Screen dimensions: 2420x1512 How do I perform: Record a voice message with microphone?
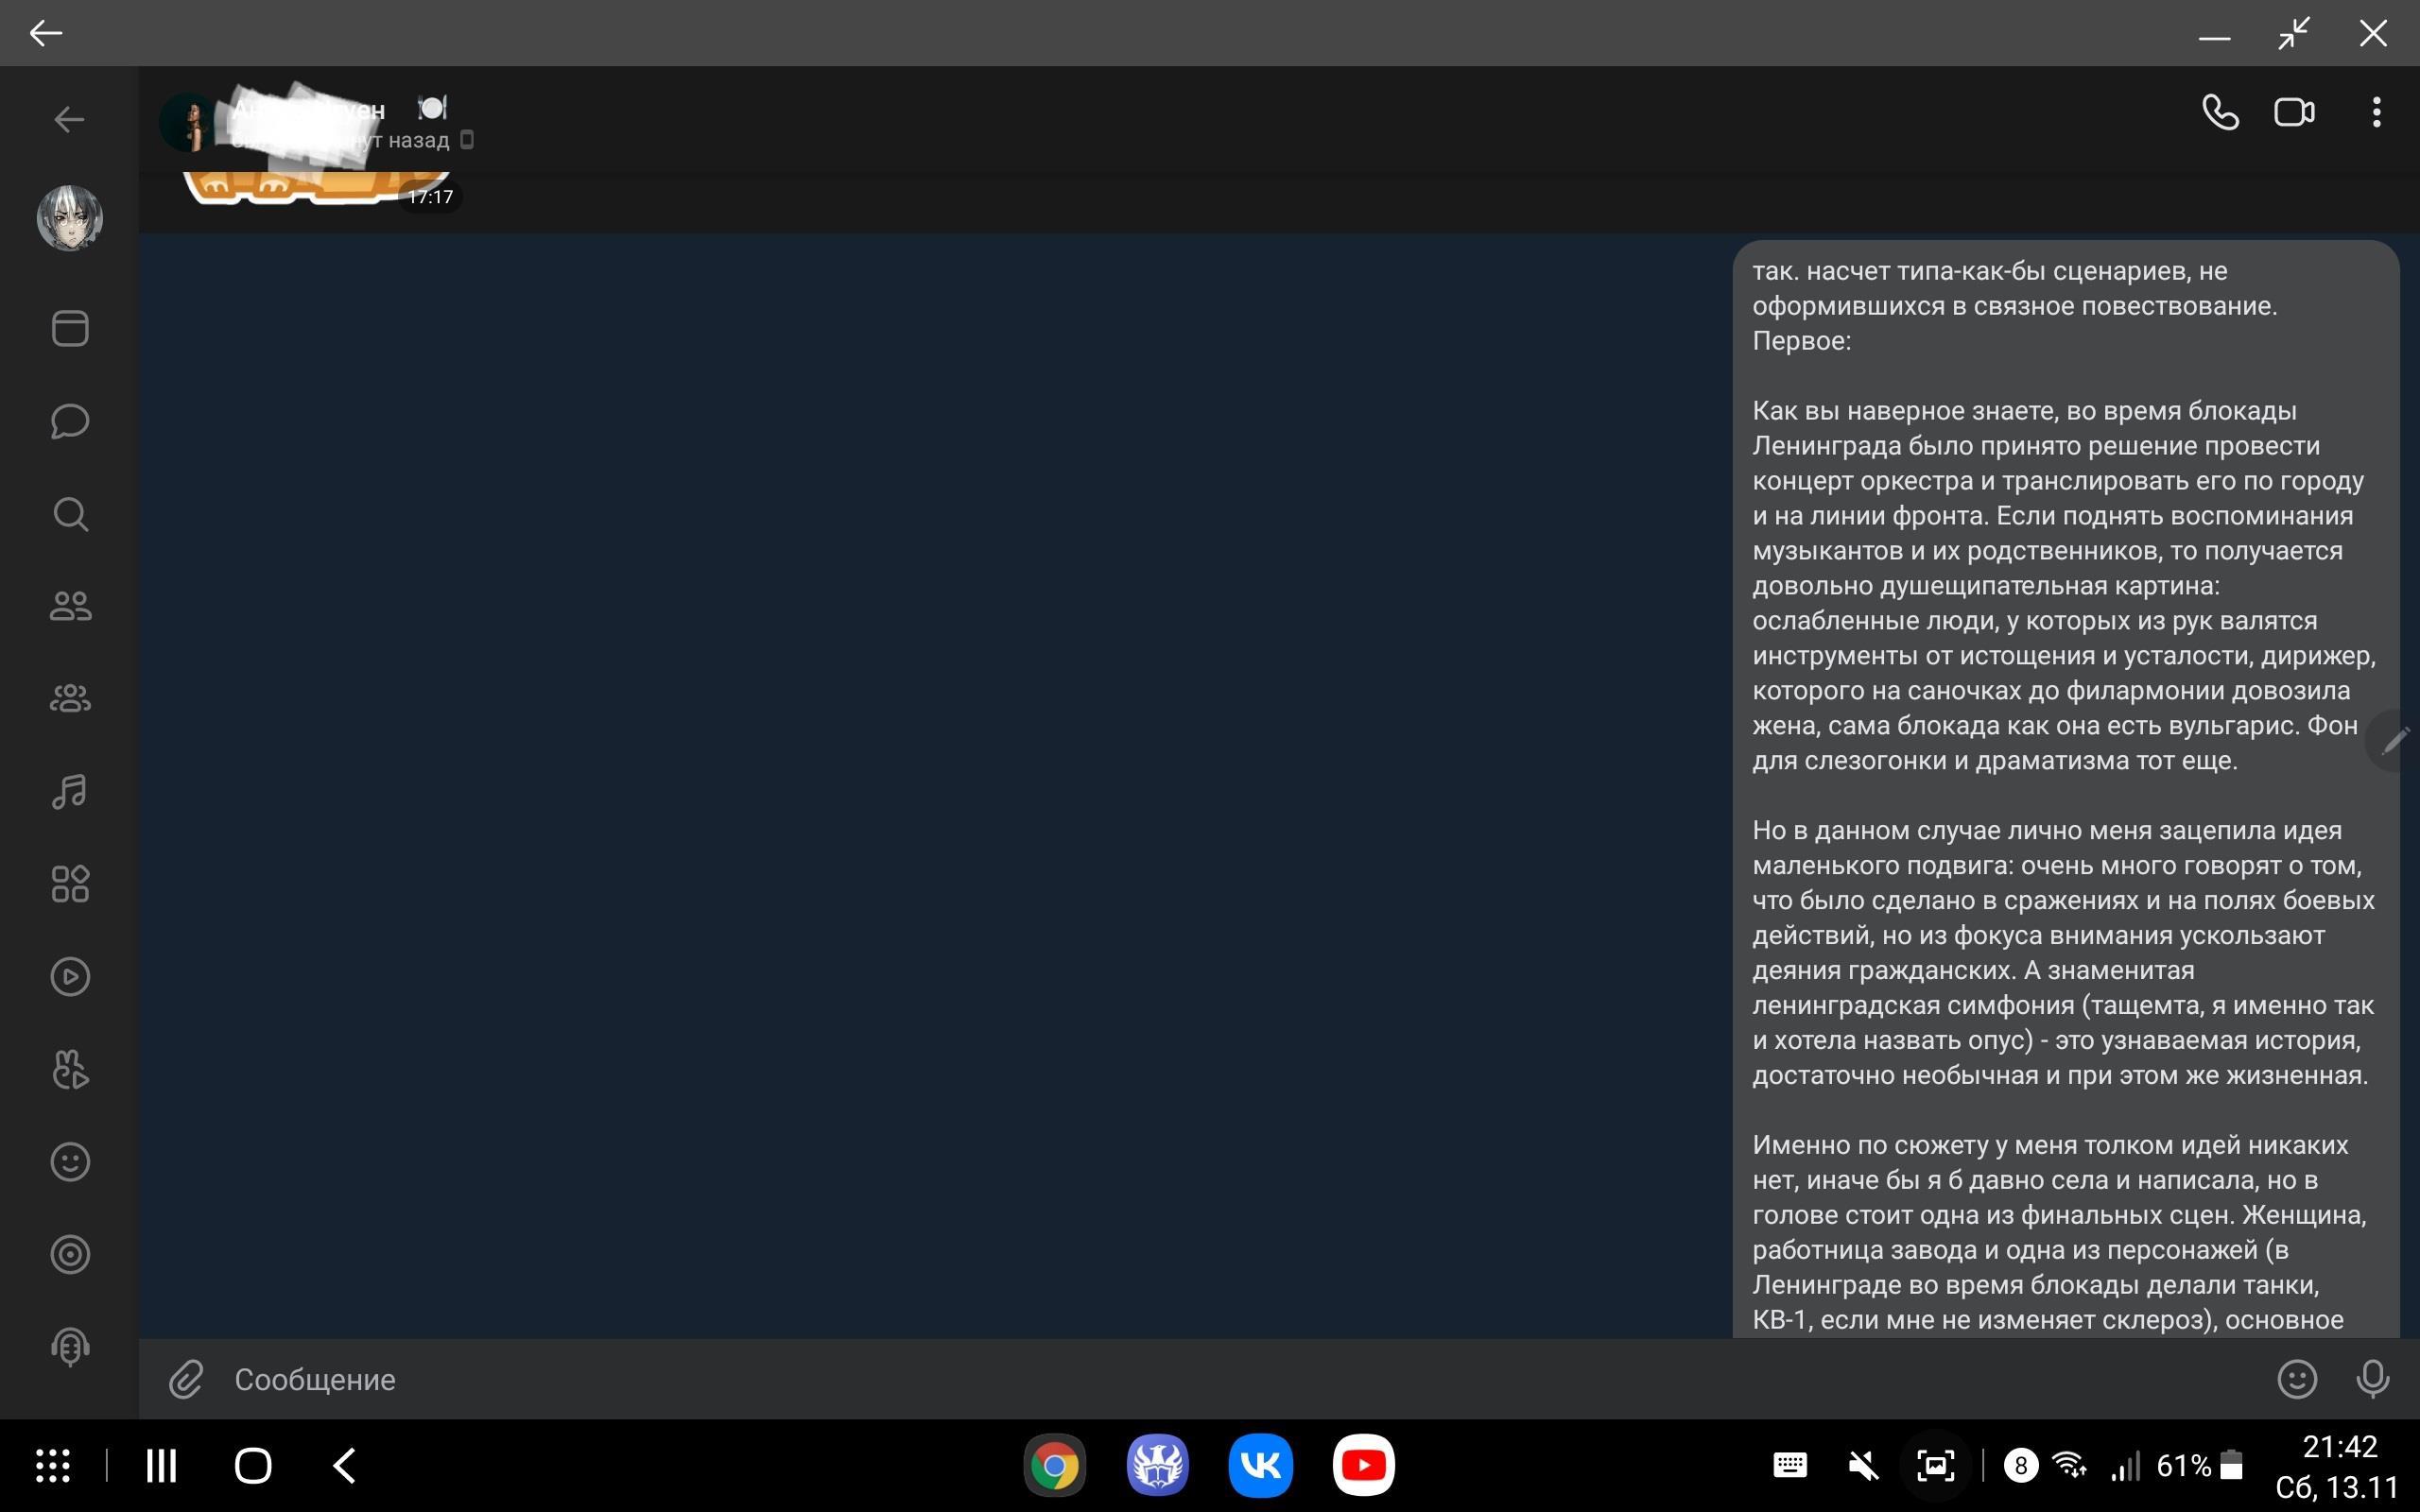click(x=2373, y=1379)
